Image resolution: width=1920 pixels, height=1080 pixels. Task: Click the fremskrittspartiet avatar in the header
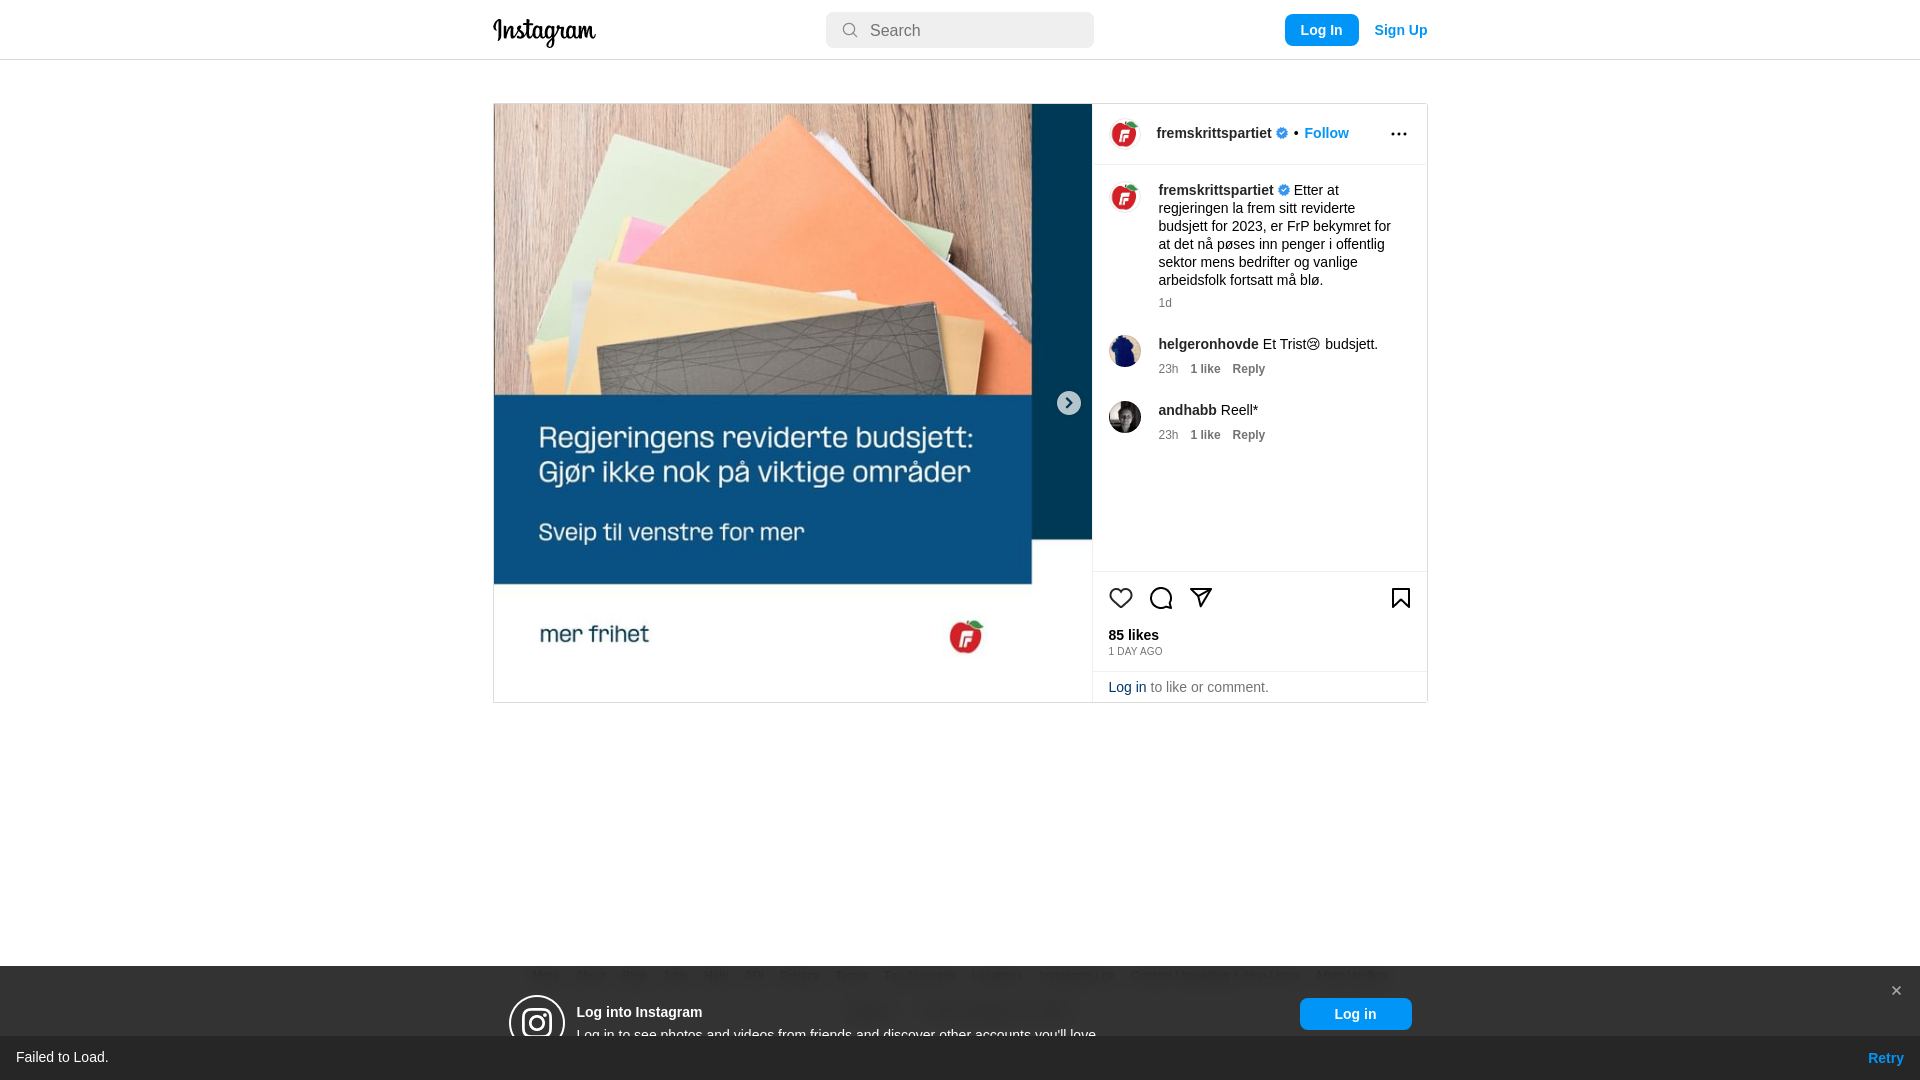1125,134
